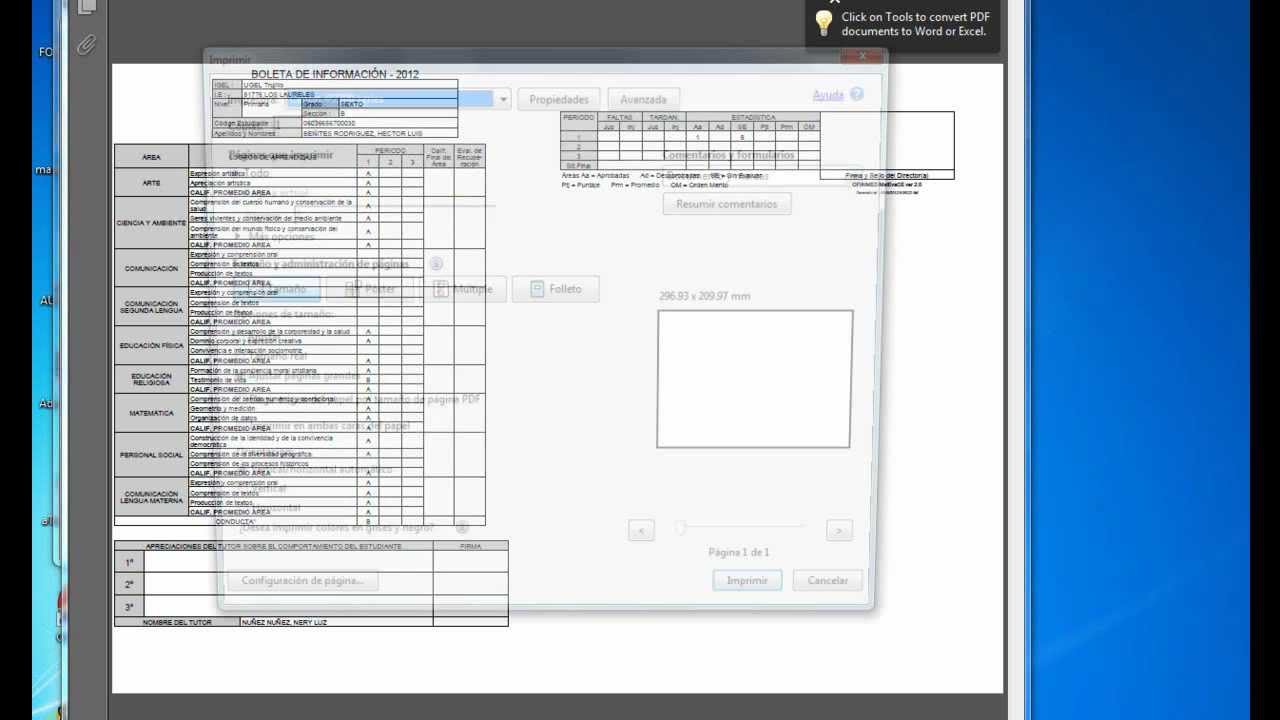Open page thumbnails panel in Reader sidebar
This screenshot has height=720, width=1280.
tap(87, 6)
